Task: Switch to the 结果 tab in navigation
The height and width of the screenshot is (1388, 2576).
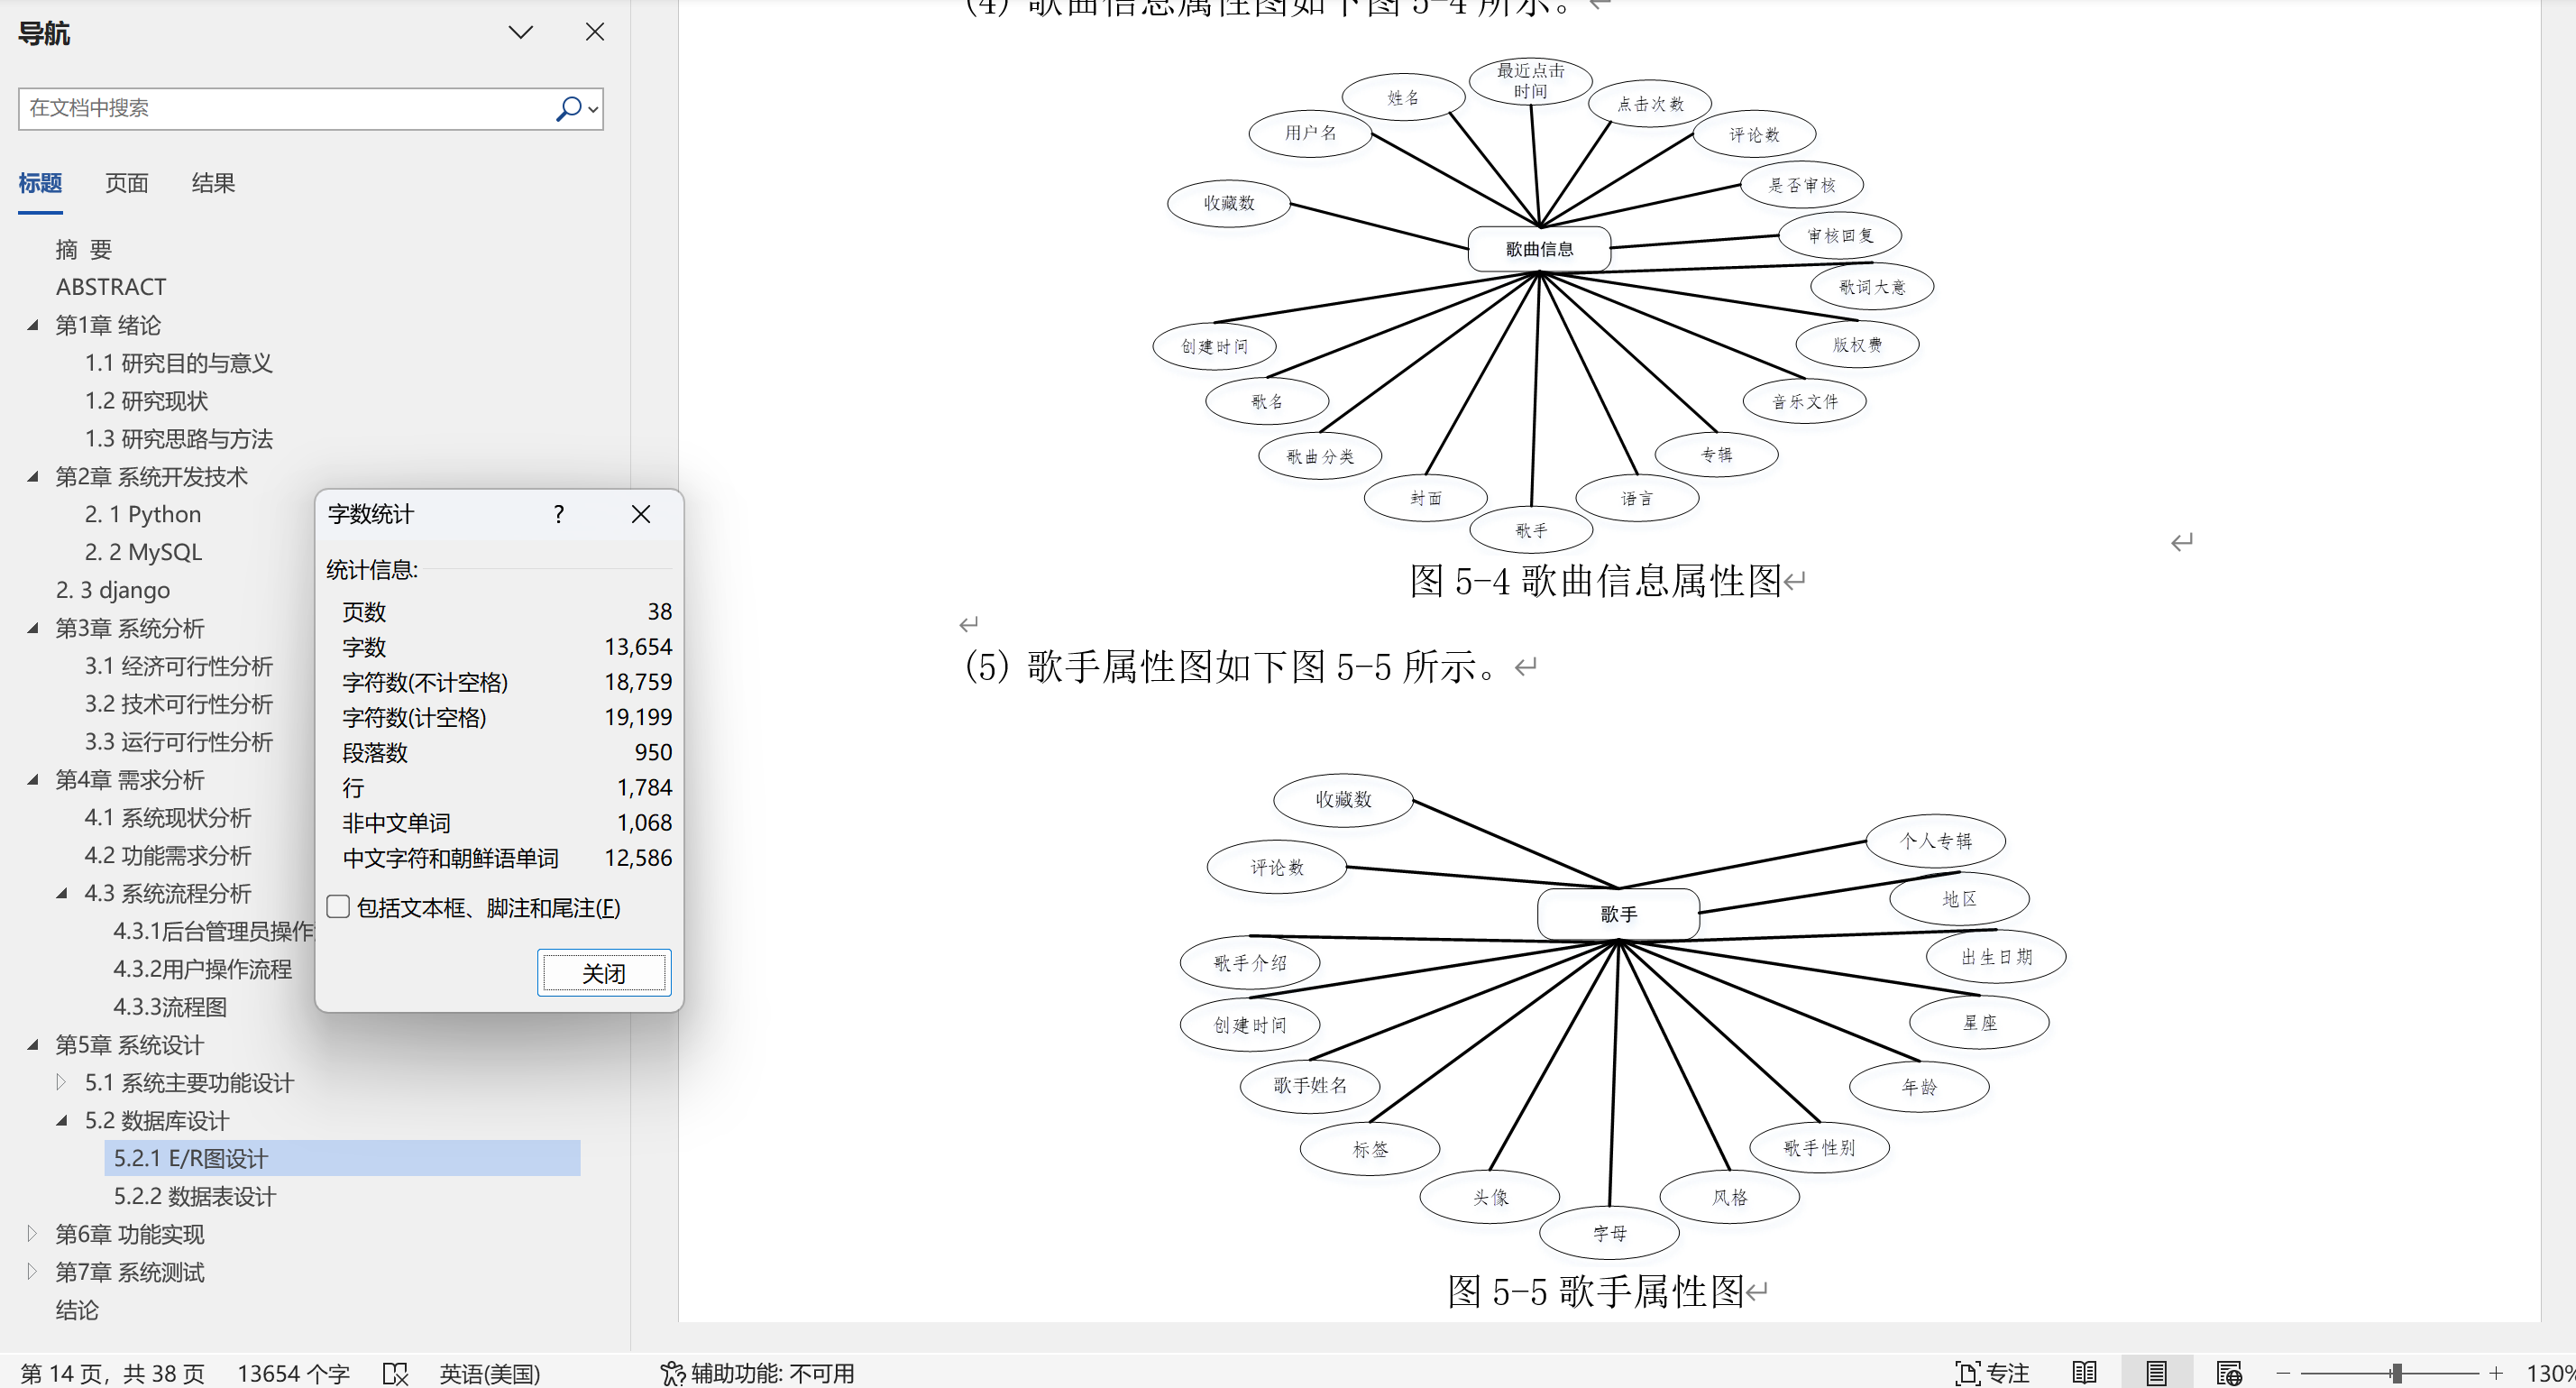Action: pyautogui.click(x=213, y=183)
